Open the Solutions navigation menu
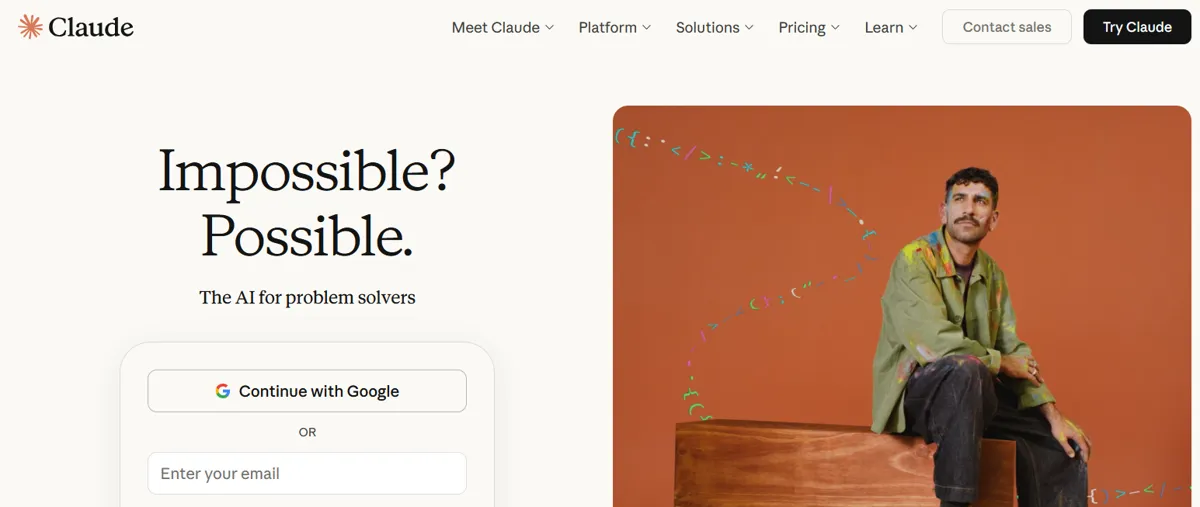Image resolution: width=1200 pixels, height=507 pixels. pyautogui.click(x=707, y=28)
